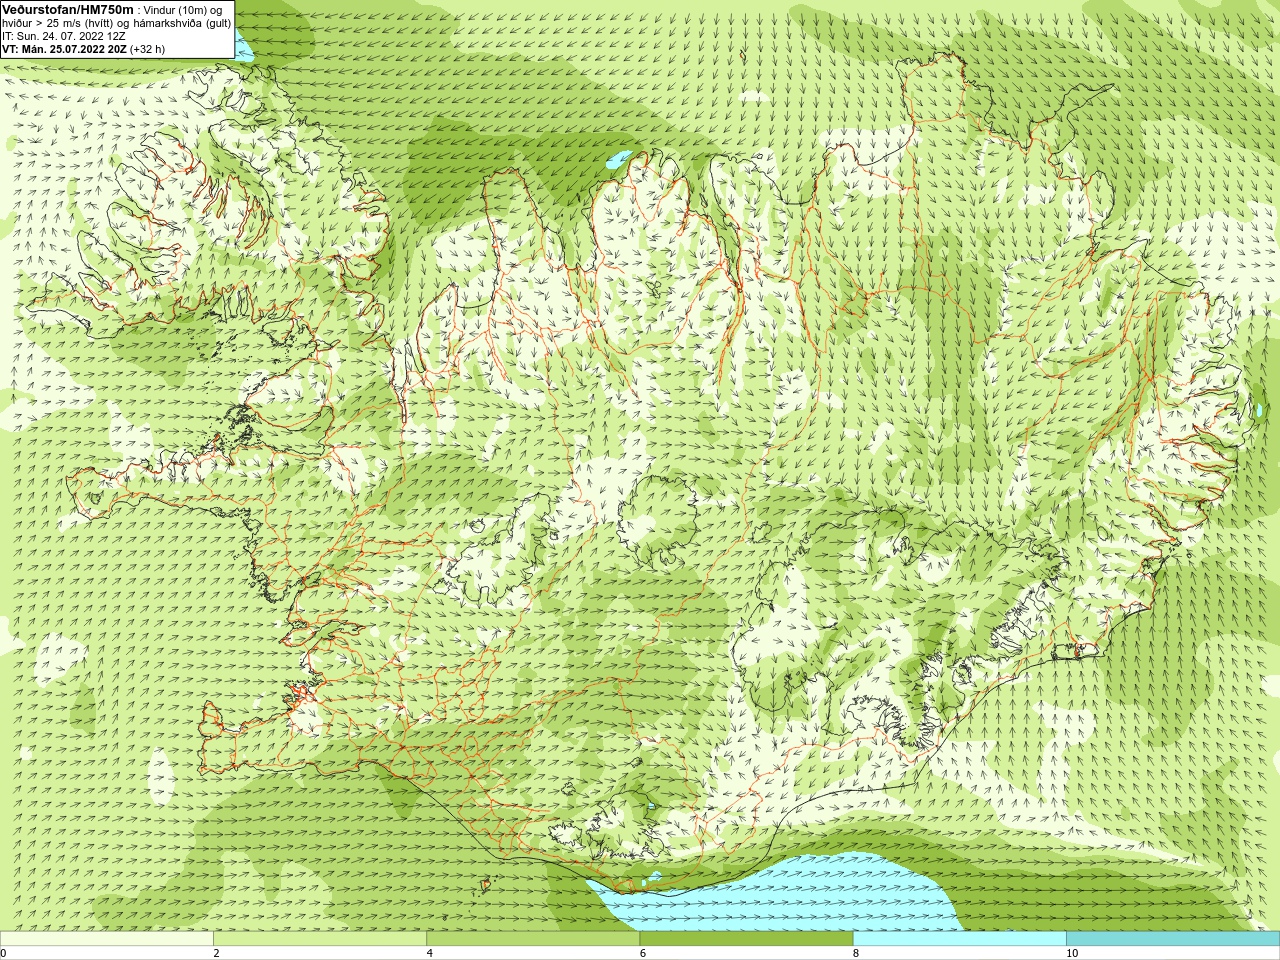
Task: Select the 6–8 m/s dark green color bar segment
Action: 746,939
